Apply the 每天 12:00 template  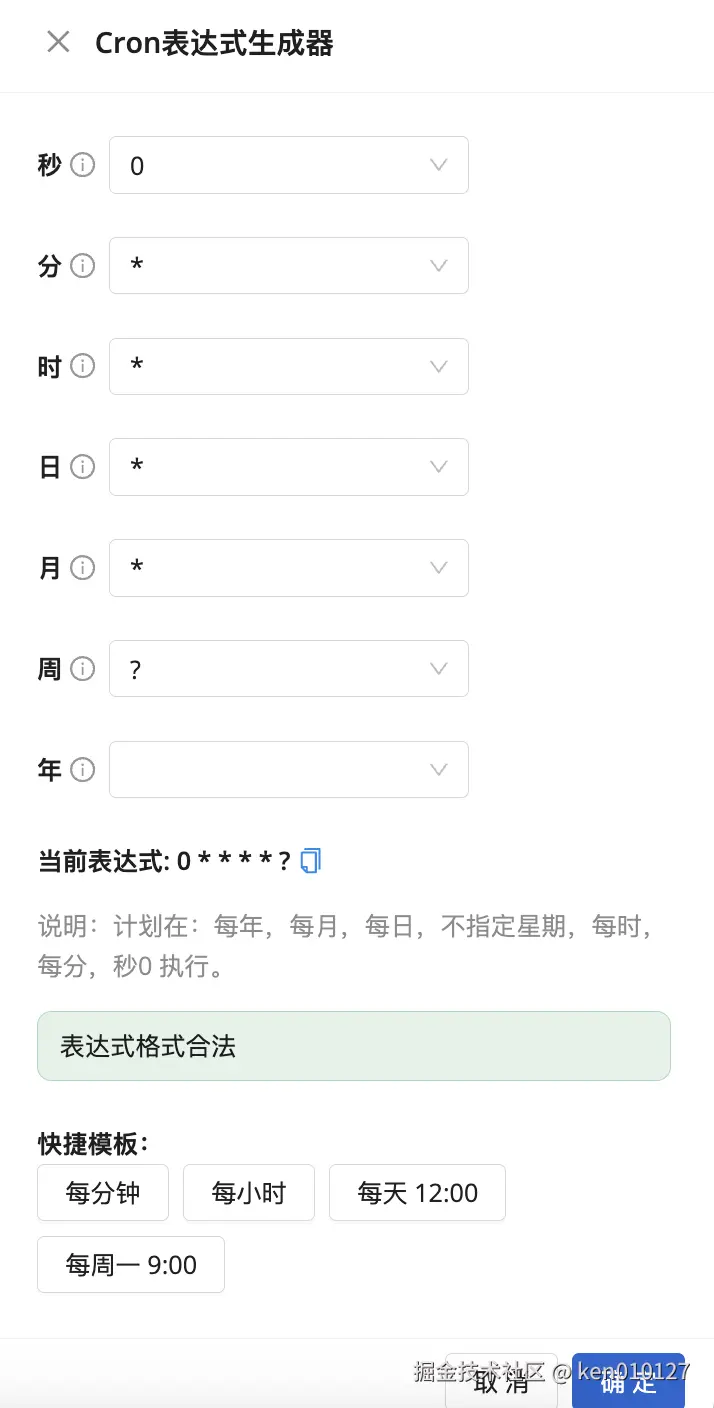[417, 1192]
